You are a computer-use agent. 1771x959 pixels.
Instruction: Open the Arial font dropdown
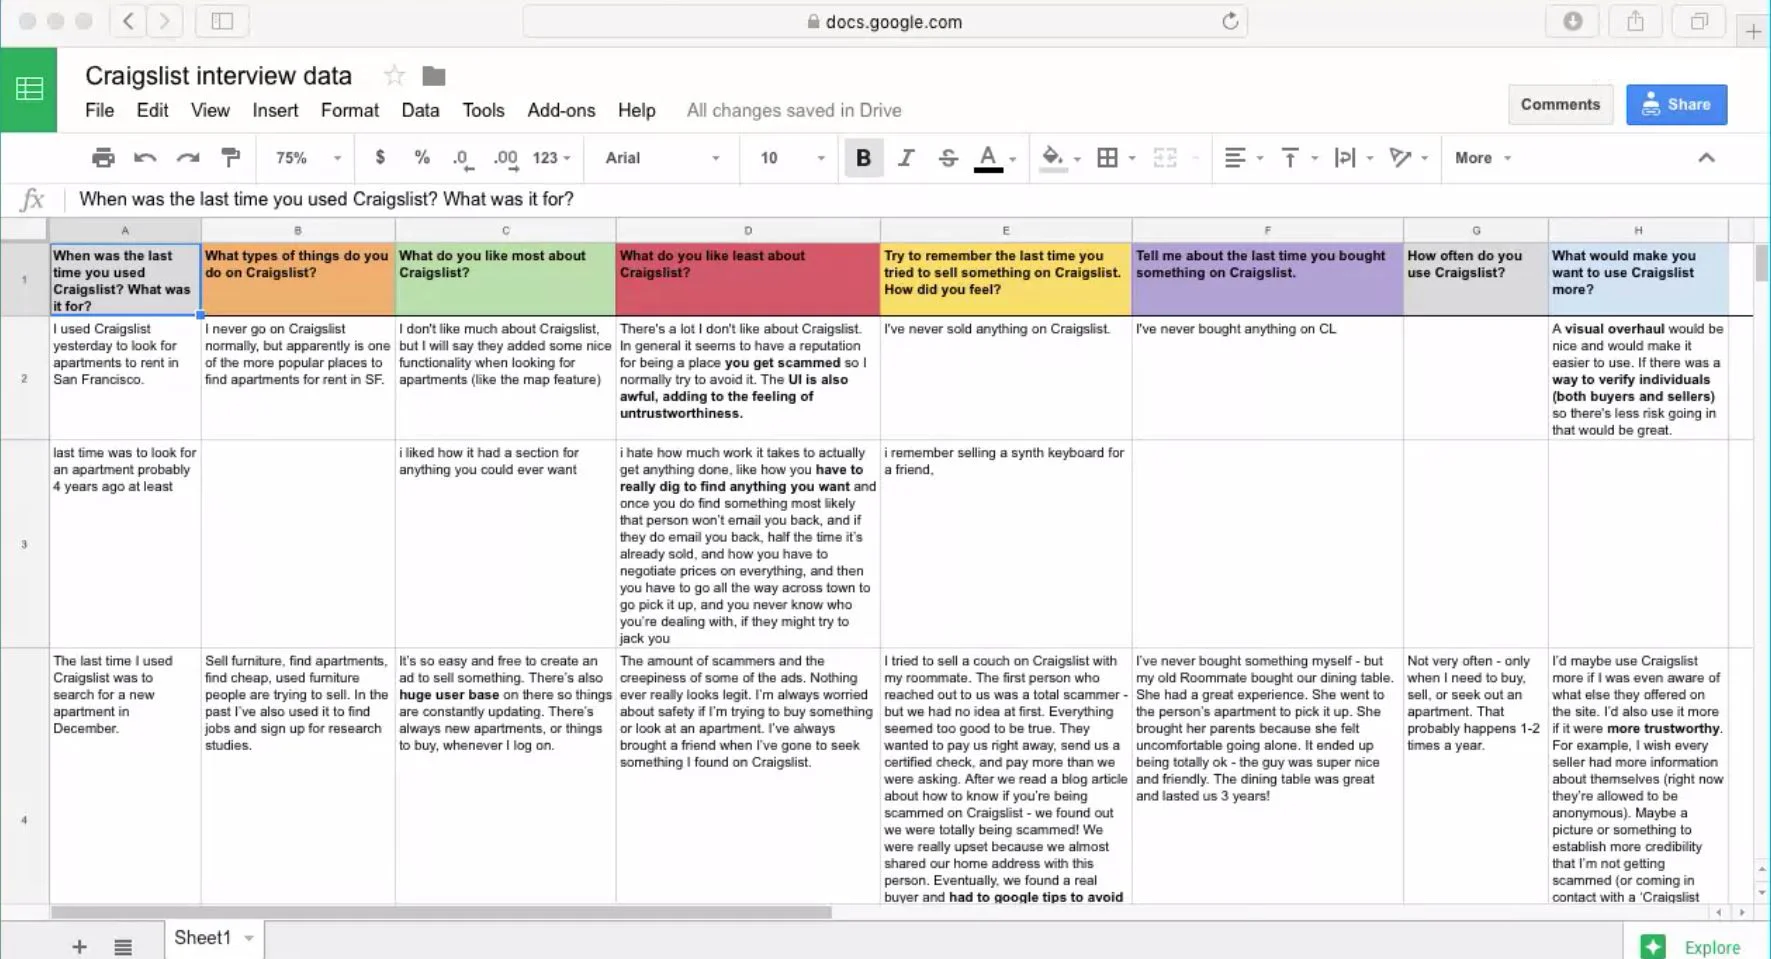660,158
